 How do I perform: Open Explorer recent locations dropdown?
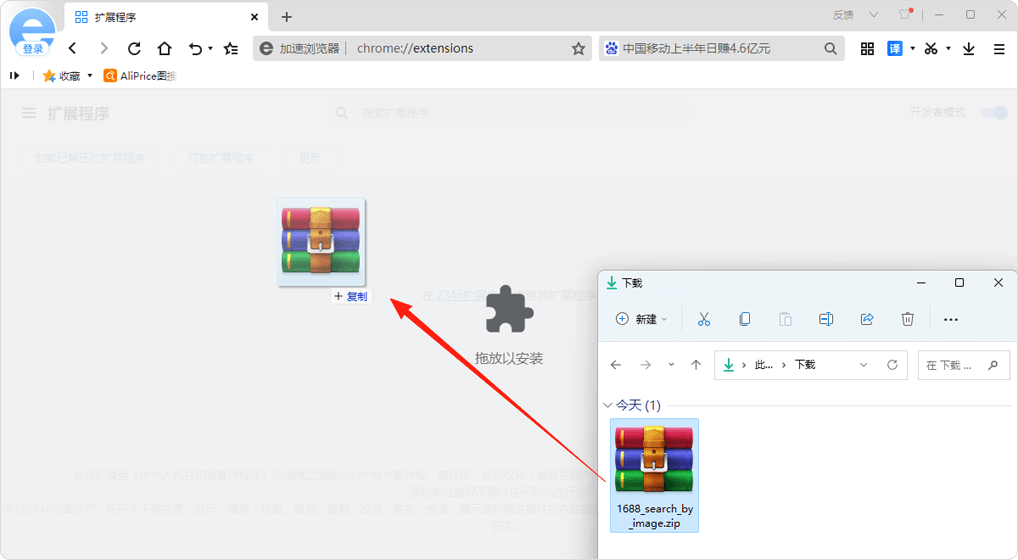click(x=671, y=365)
